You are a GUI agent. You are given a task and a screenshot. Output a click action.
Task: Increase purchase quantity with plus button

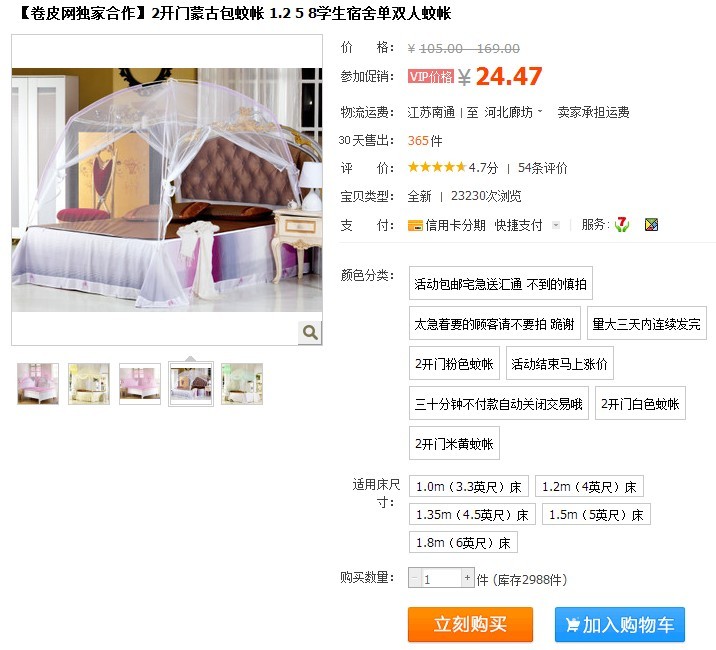click(467, 578)
